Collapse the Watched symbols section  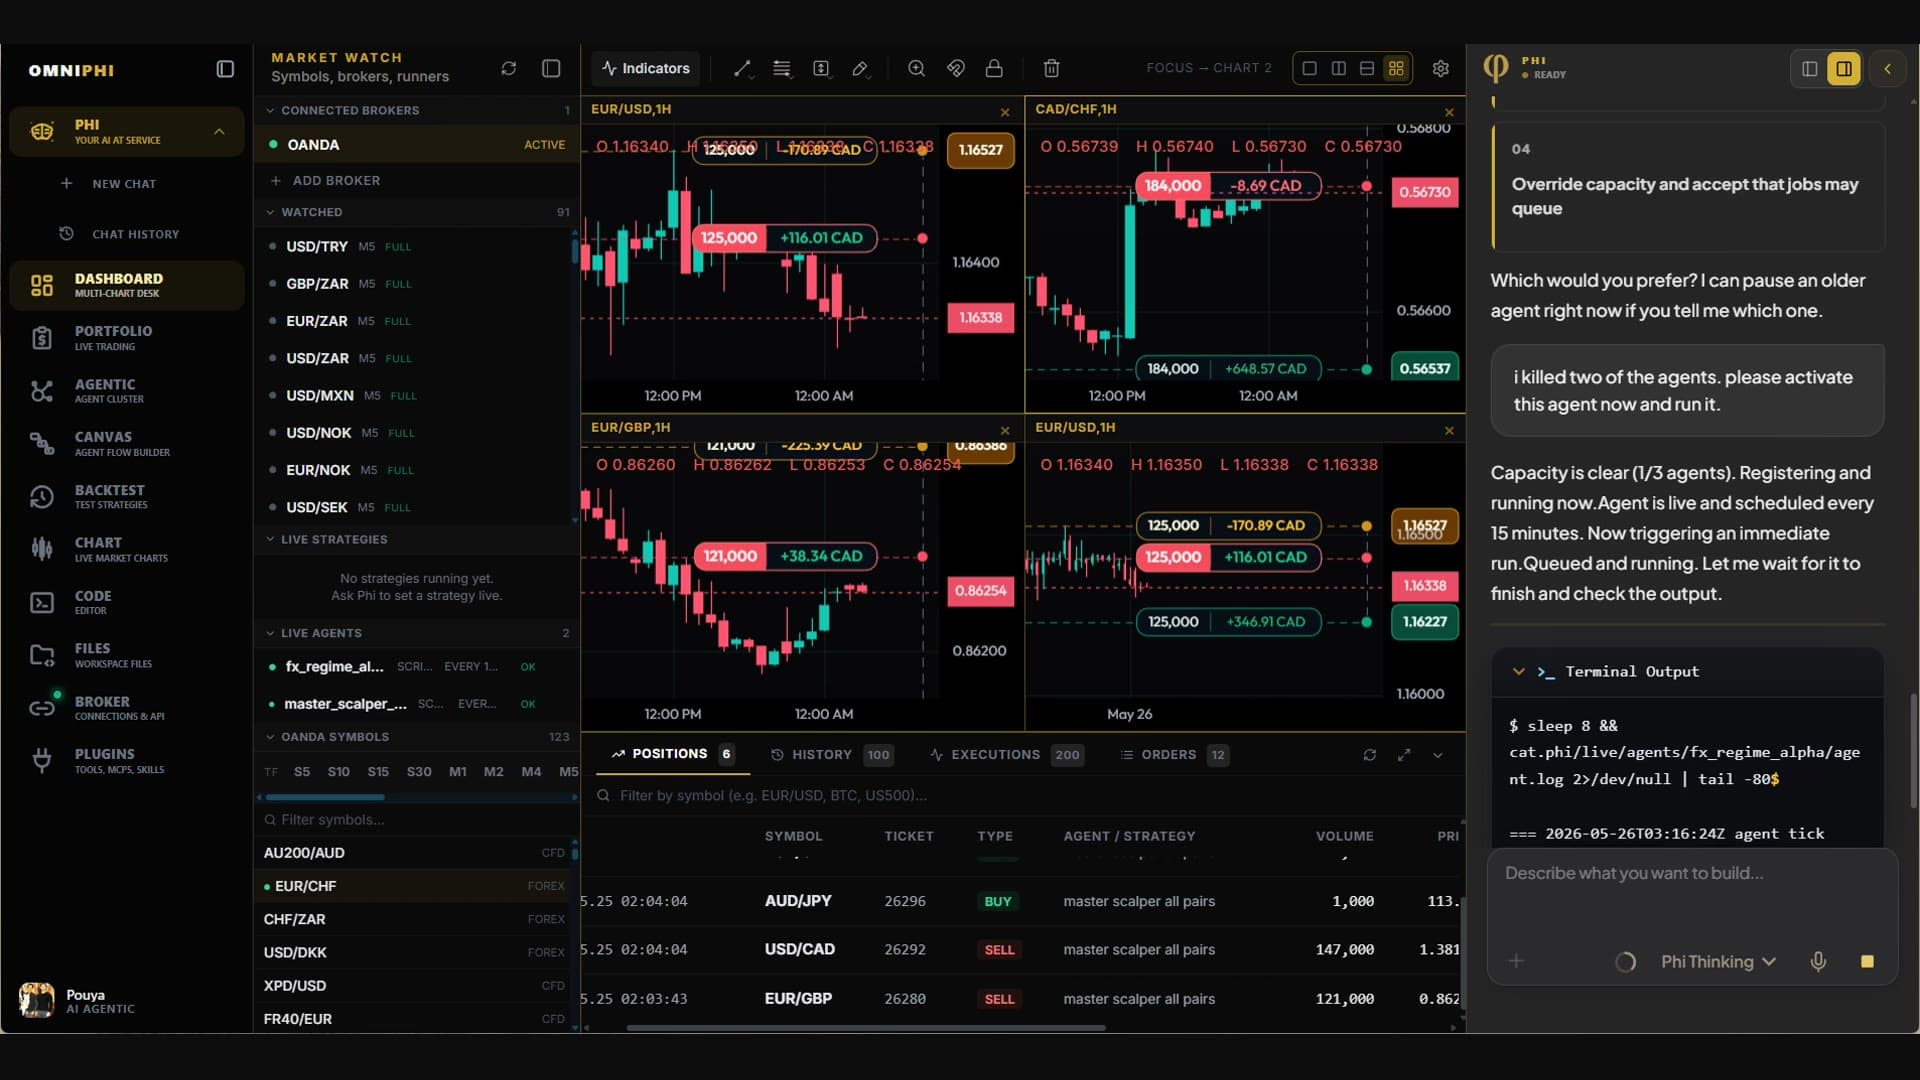point(270,212)
